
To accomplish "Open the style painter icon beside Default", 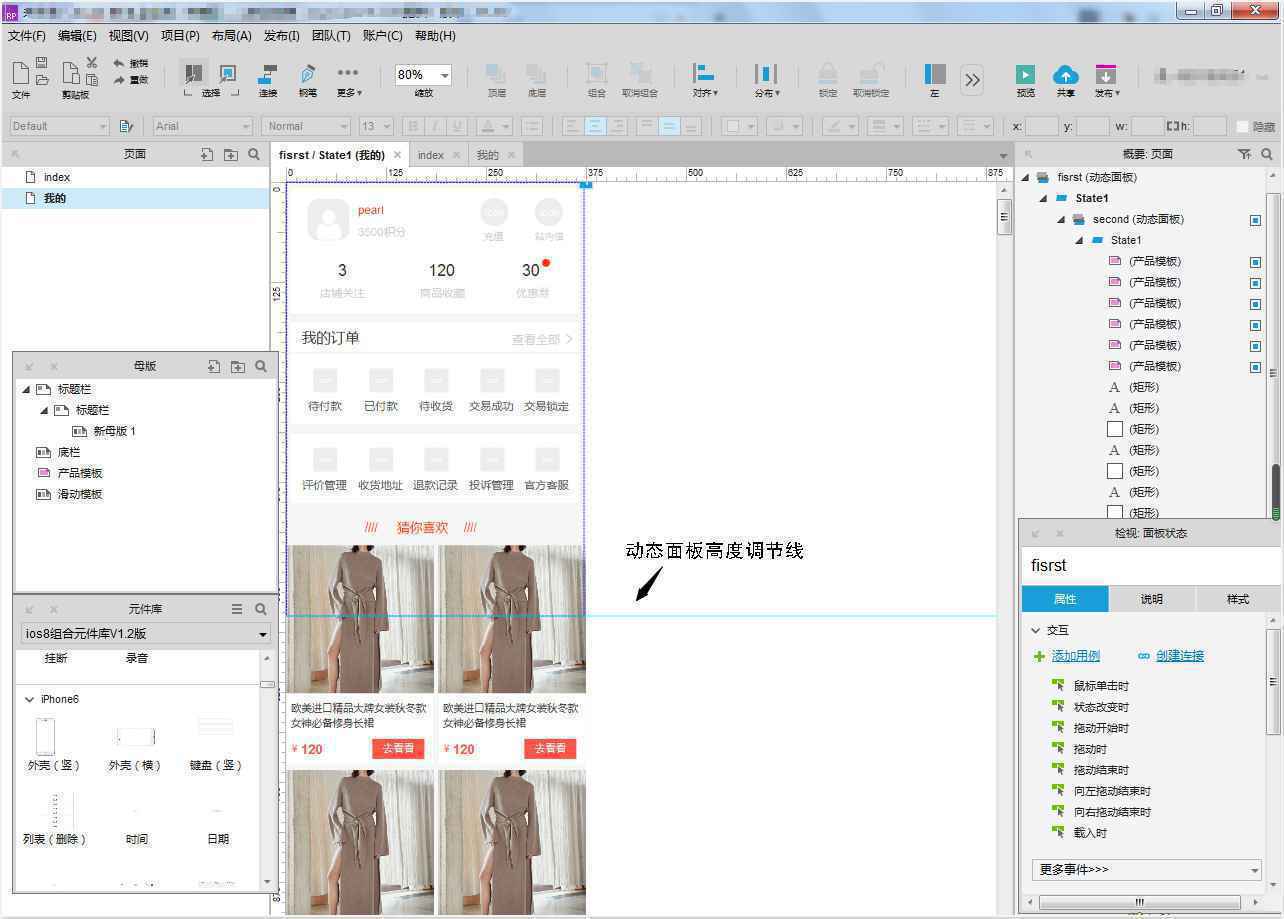I will tap(126, 126).
